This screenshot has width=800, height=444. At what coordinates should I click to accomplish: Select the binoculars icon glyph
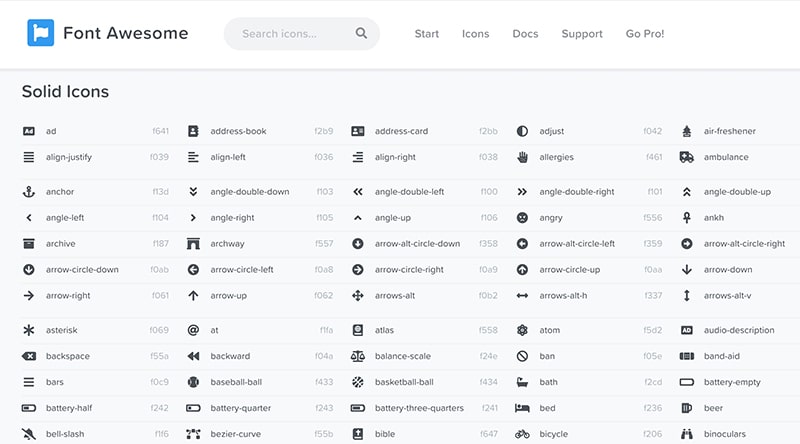[x=687, y=434]
